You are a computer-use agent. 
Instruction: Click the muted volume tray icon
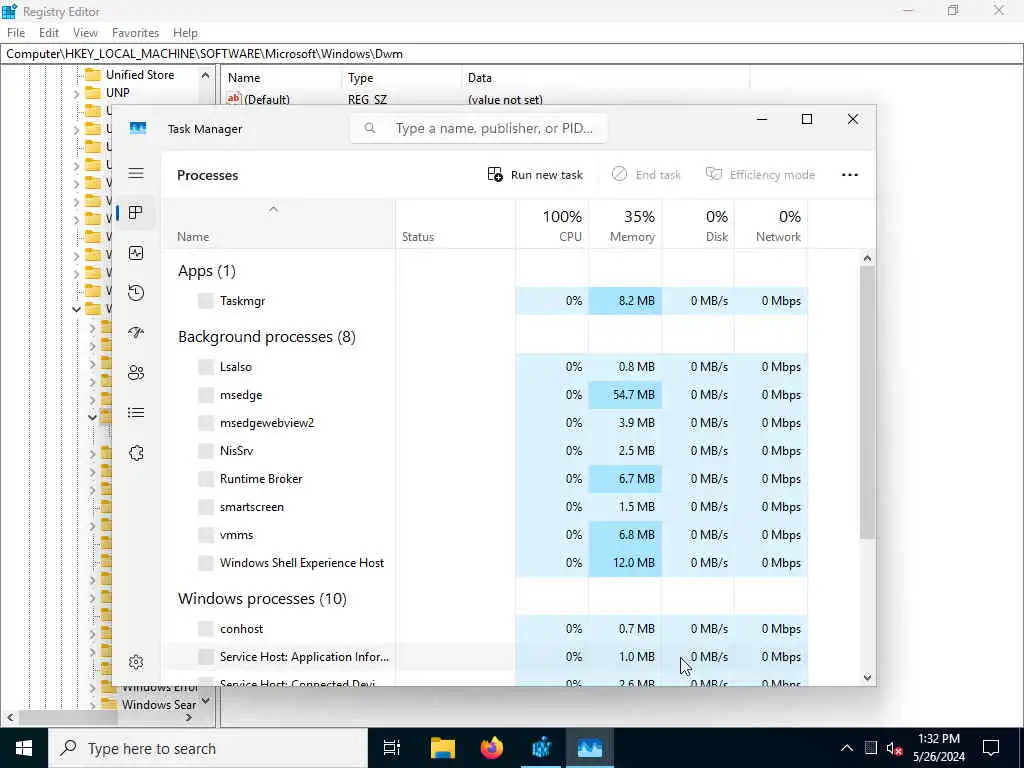tap(894, 748)
